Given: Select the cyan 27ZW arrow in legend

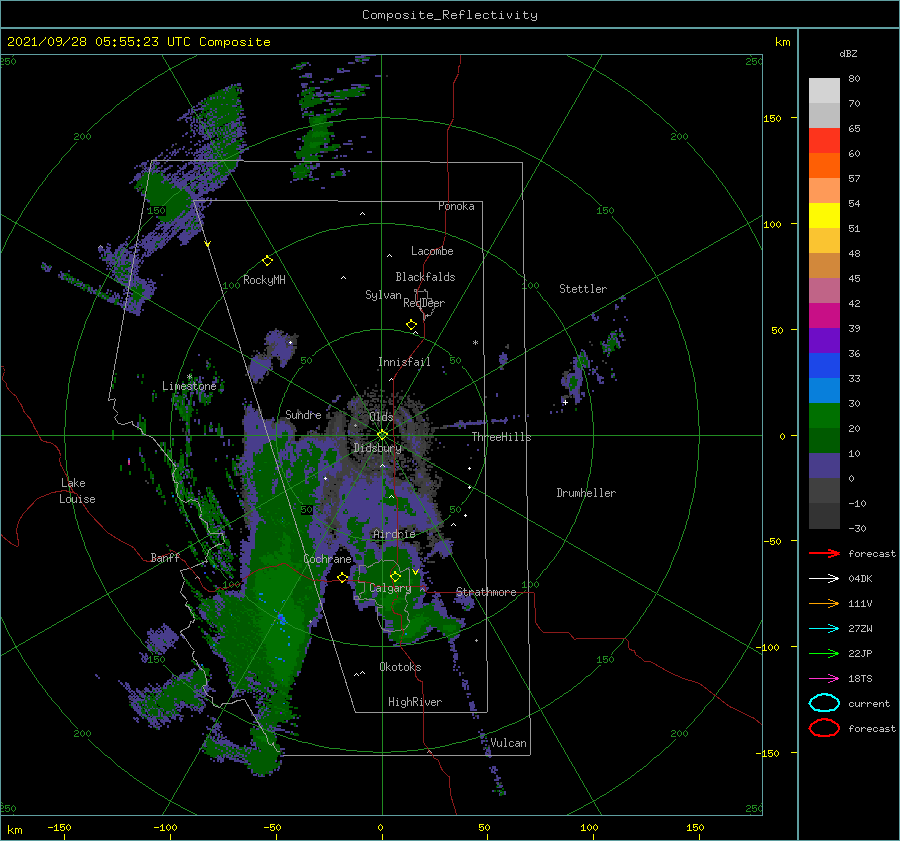Looking at the screenshot, I should pyautogui.click(x=824, y=629).
